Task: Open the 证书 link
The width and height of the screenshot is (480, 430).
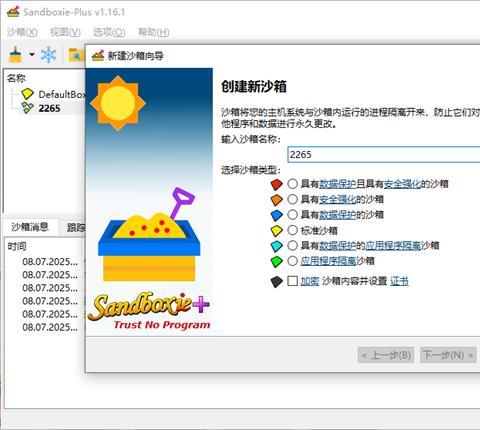Action: pos(399,281)
